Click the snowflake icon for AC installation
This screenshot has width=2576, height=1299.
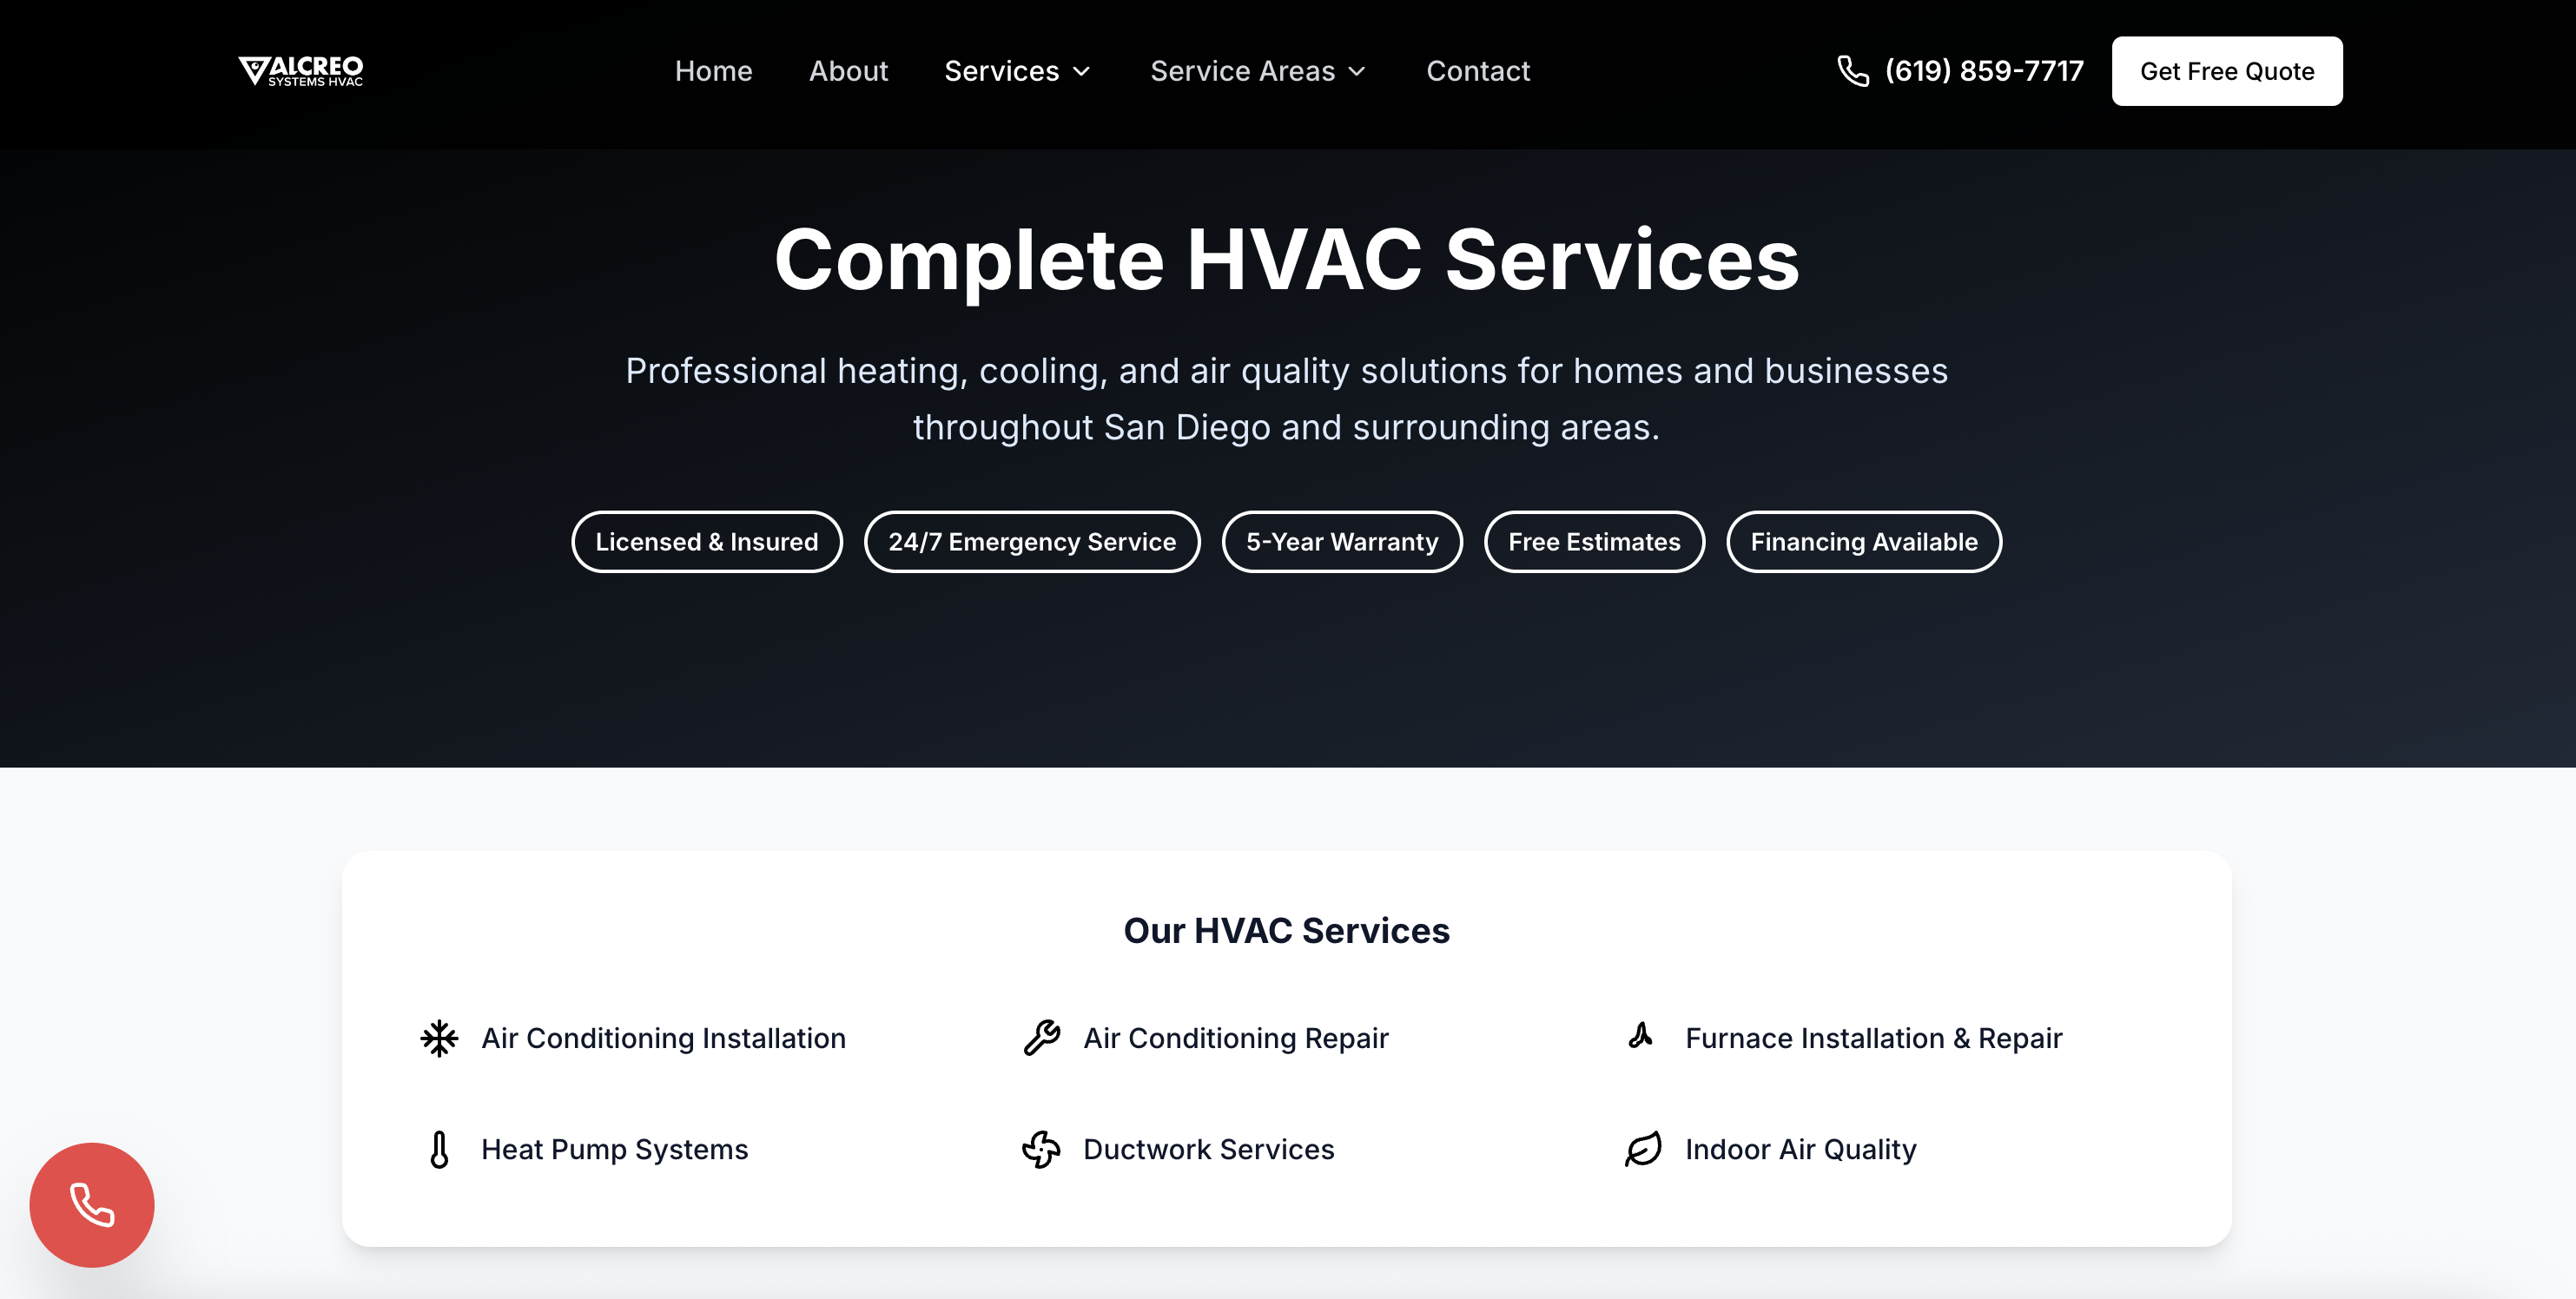click(439, 1038)
